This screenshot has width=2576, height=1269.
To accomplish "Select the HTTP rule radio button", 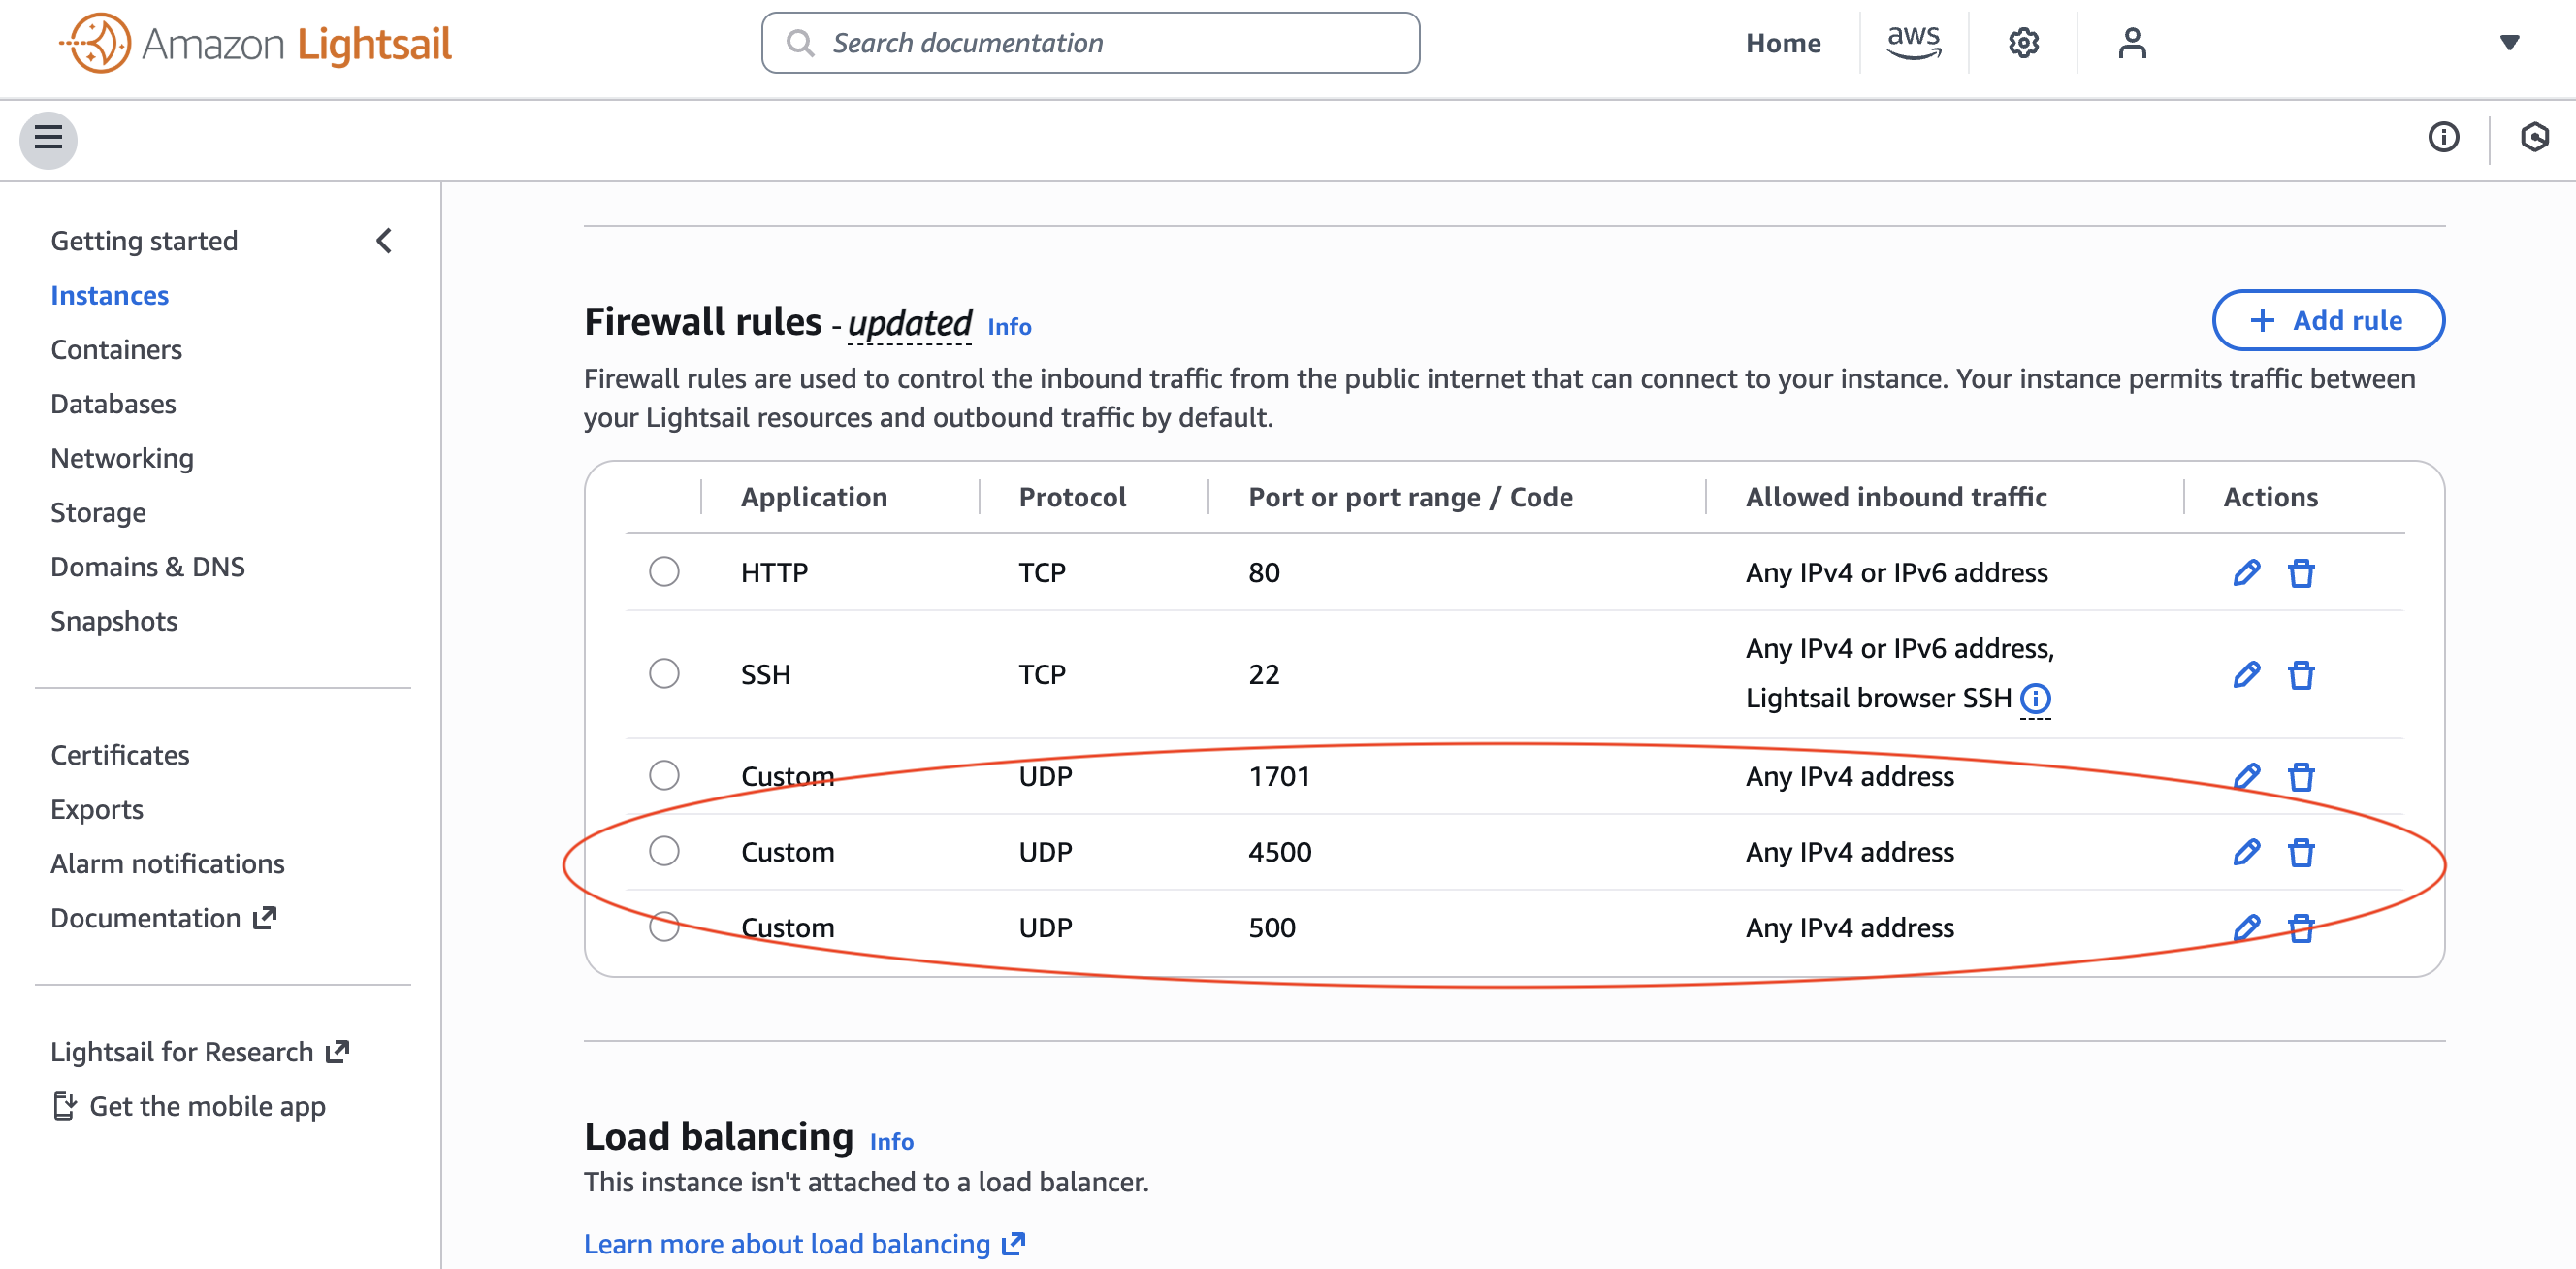I will point(664,572).
